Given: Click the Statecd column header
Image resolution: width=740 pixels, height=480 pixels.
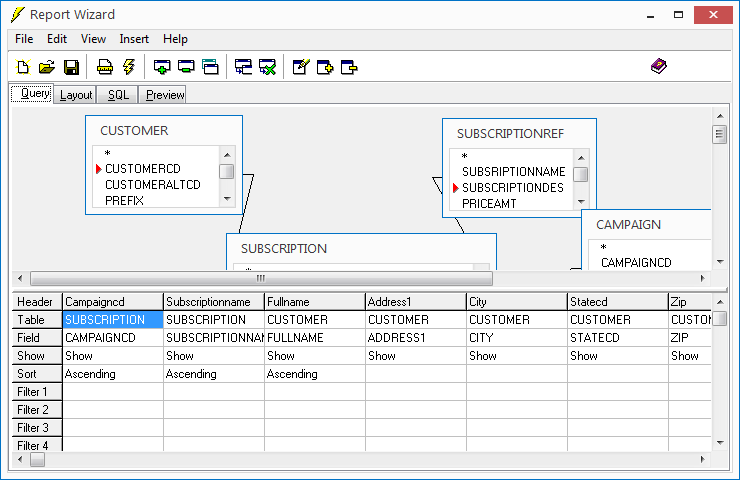Looking at the screenshot, I should coord(618,302).
